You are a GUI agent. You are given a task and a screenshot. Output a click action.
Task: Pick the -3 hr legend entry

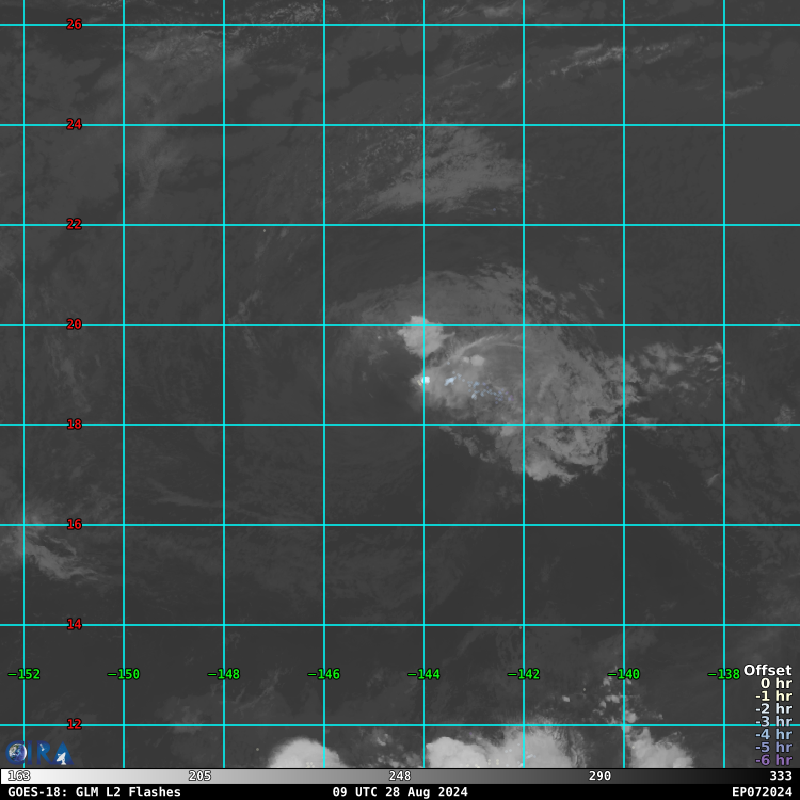(x=774, y=721)
